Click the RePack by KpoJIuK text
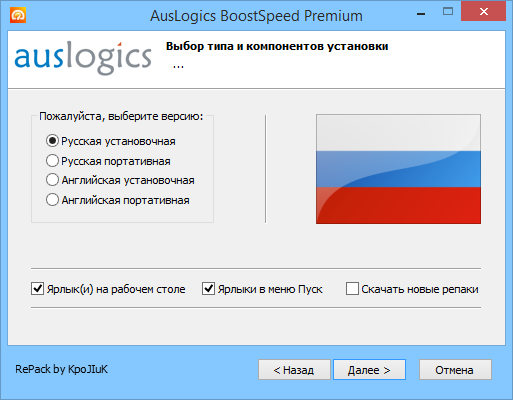This screenshot has height=400, width=513. pyautogui.click(x=62, y=369)
